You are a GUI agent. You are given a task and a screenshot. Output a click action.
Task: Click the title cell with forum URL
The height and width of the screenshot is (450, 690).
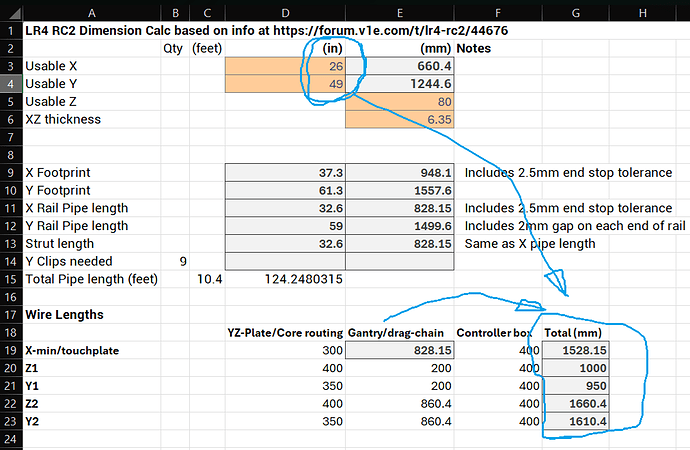coord(267,30)
